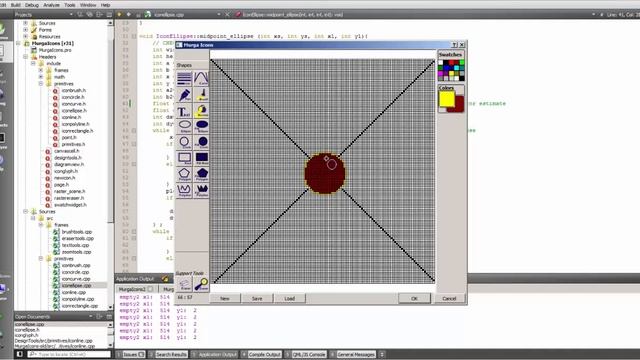The height and width of the screenshot is (360, 640).
Task: Select the Zoom magnifier support tool
Action: point(201,284)
